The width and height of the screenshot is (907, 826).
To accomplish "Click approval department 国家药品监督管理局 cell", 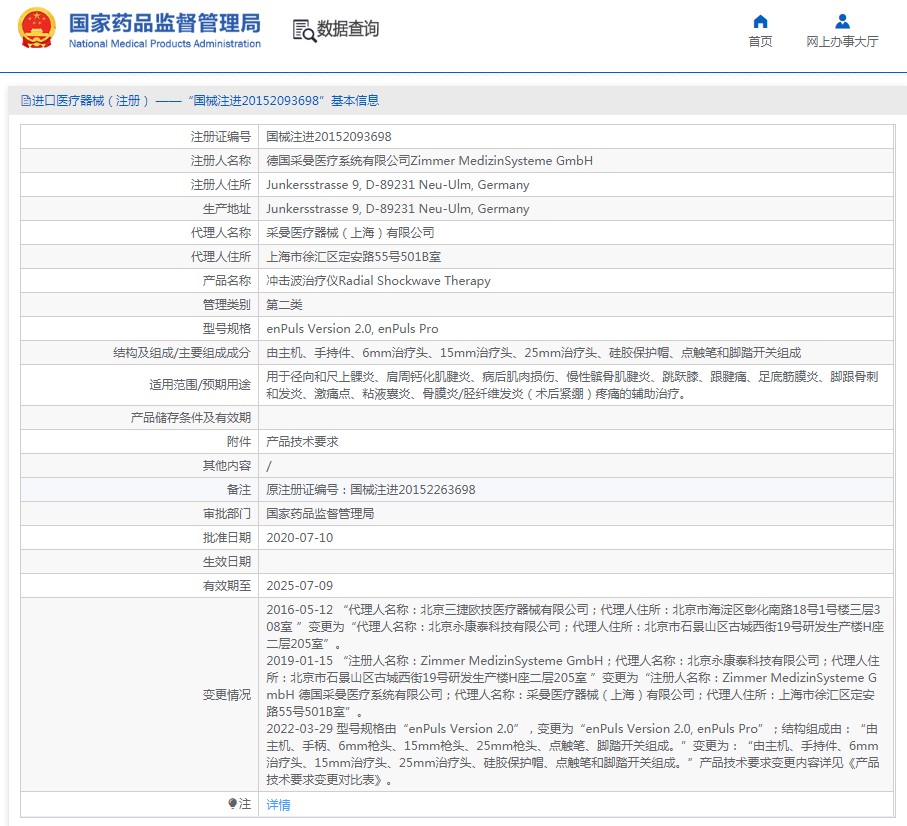I will (320, 514).
